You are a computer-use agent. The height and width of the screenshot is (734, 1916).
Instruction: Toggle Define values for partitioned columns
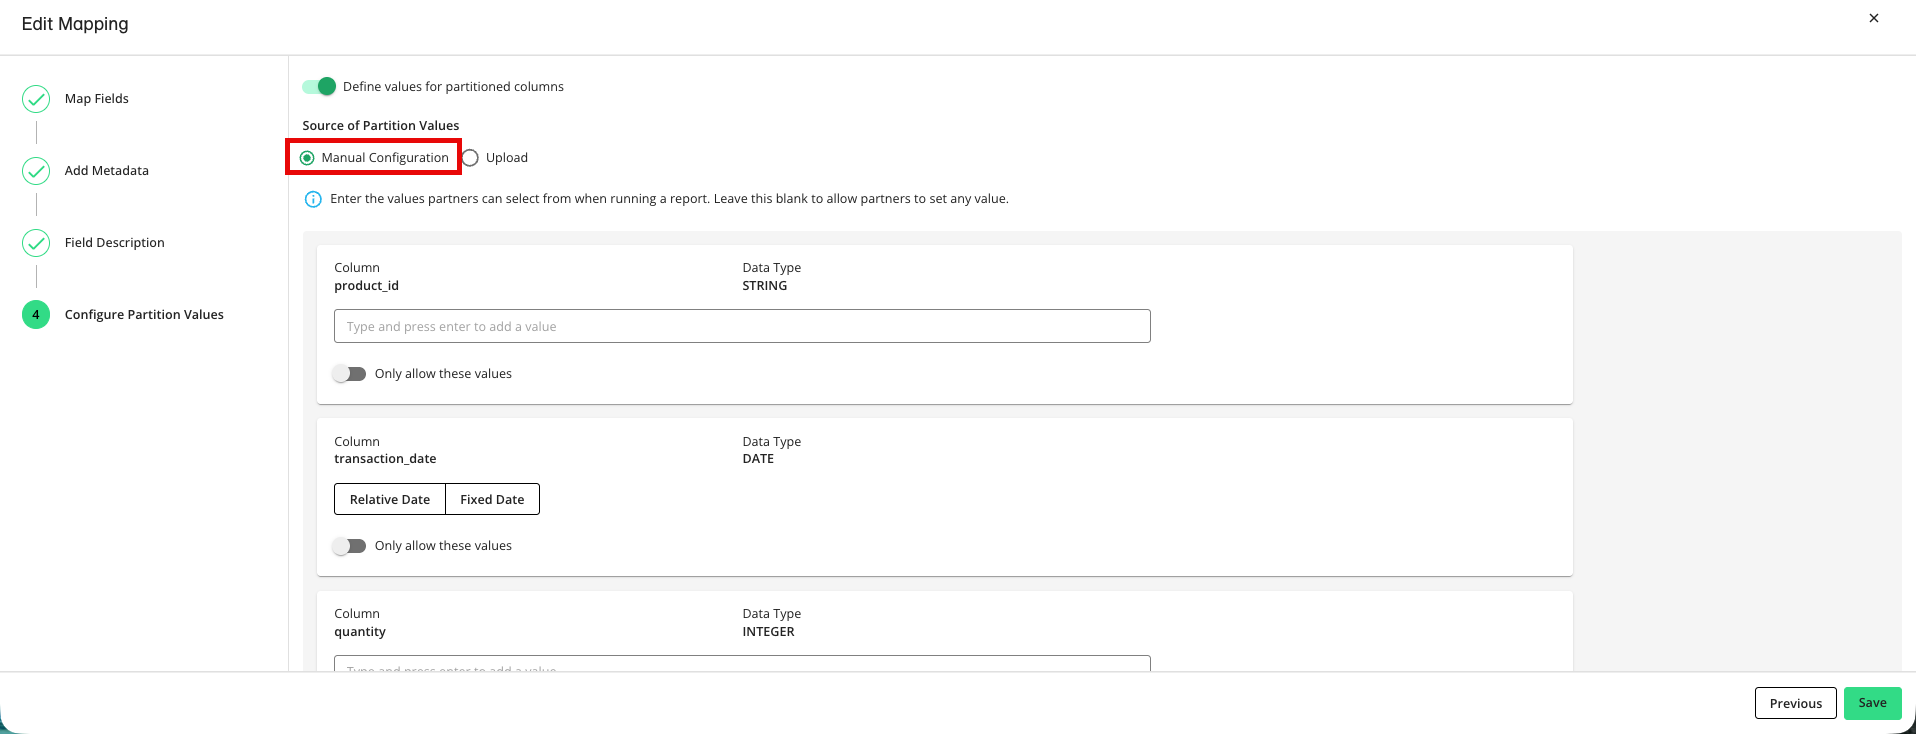[x=319, y=87]
